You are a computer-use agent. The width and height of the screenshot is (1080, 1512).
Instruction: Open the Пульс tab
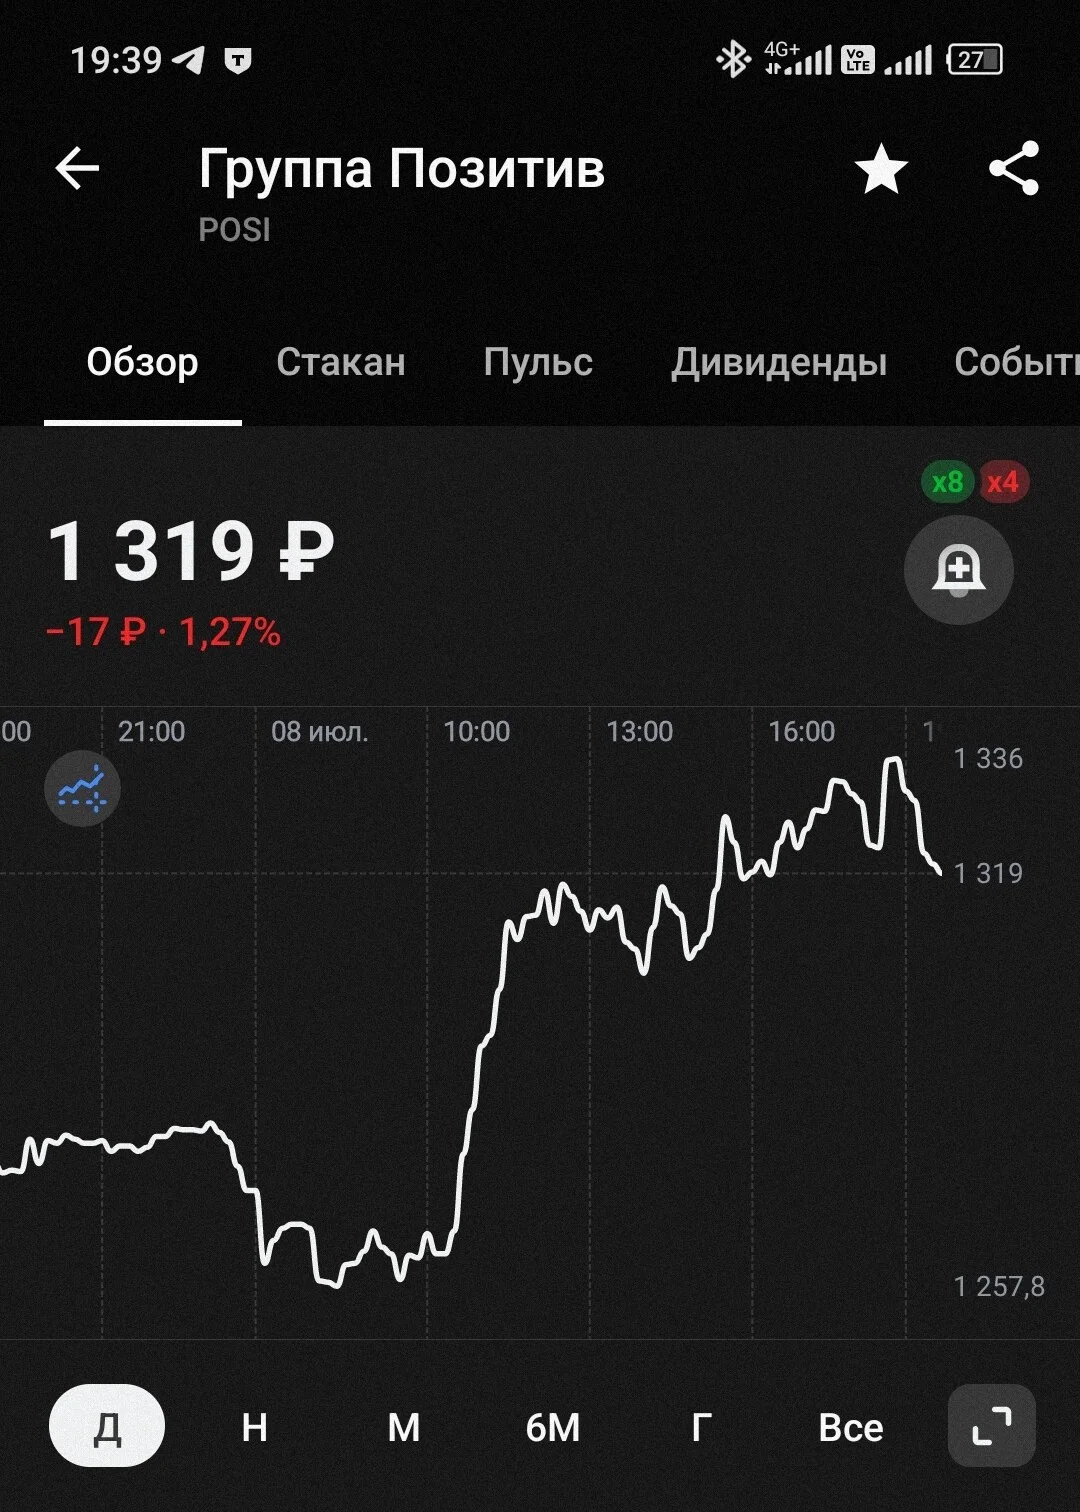coord(538,362)
